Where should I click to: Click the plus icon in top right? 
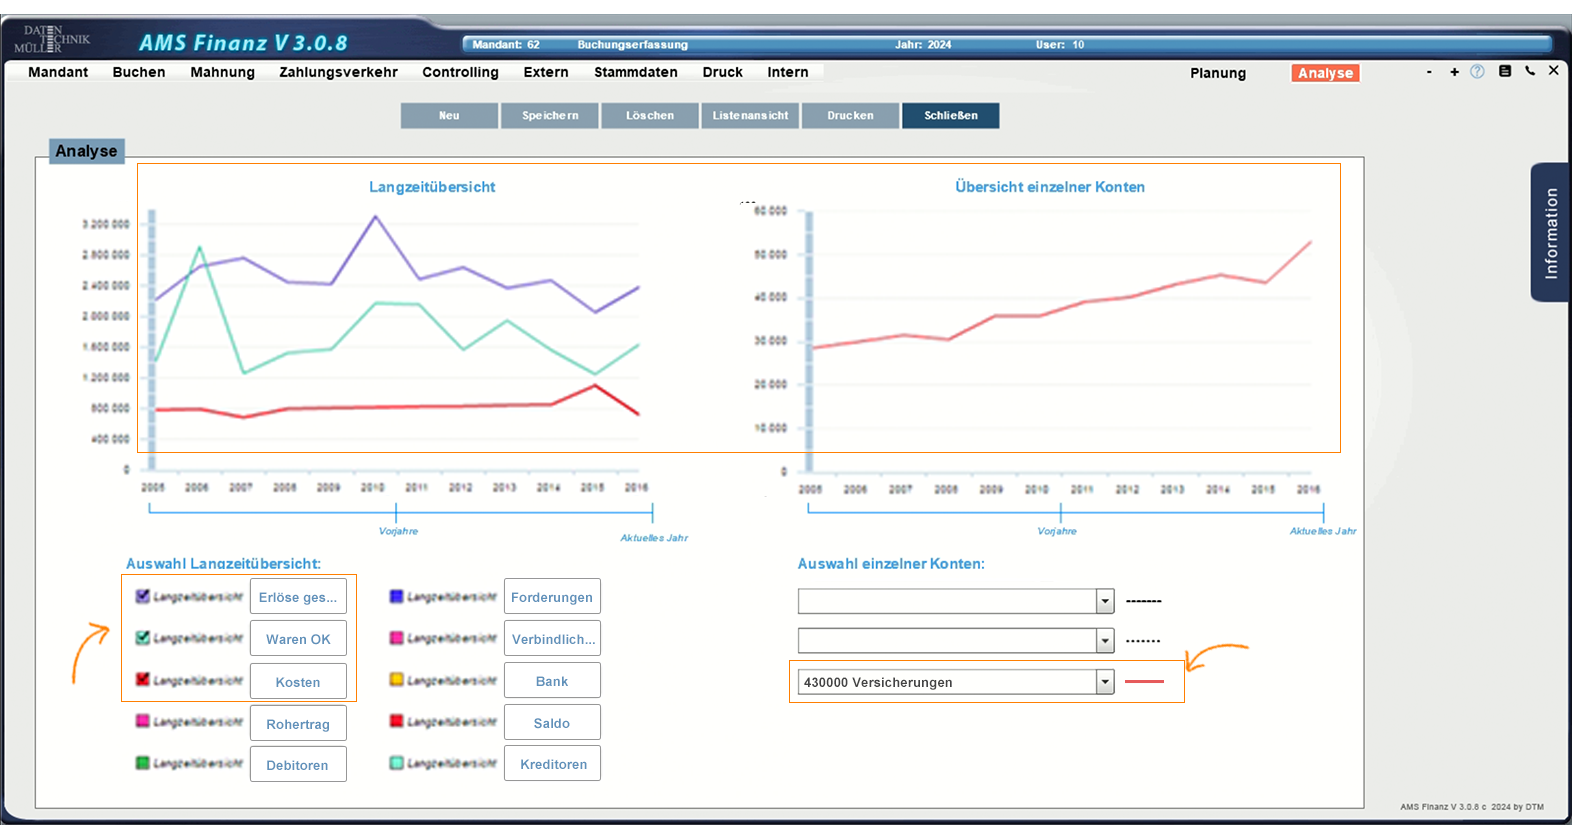[x=1454, y=72]
